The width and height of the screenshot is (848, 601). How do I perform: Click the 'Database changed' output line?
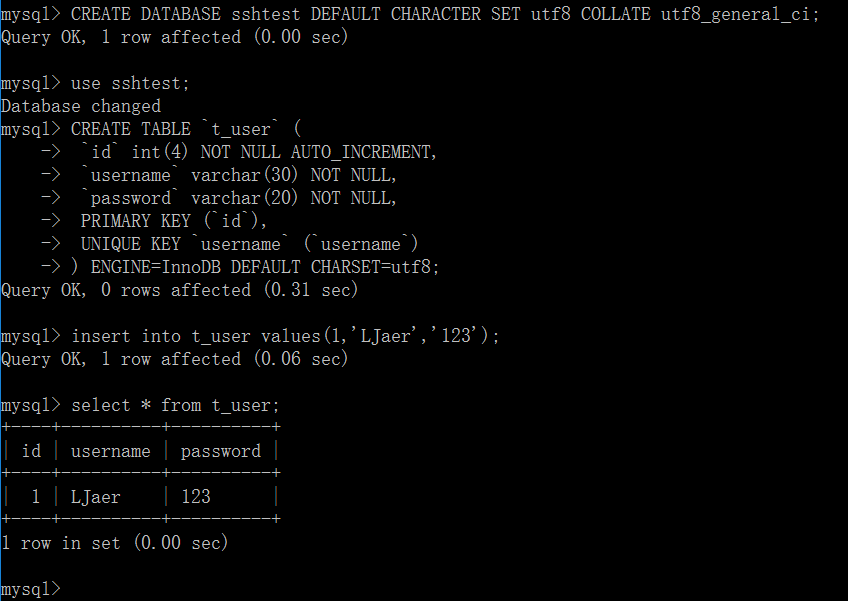(81, 106)
